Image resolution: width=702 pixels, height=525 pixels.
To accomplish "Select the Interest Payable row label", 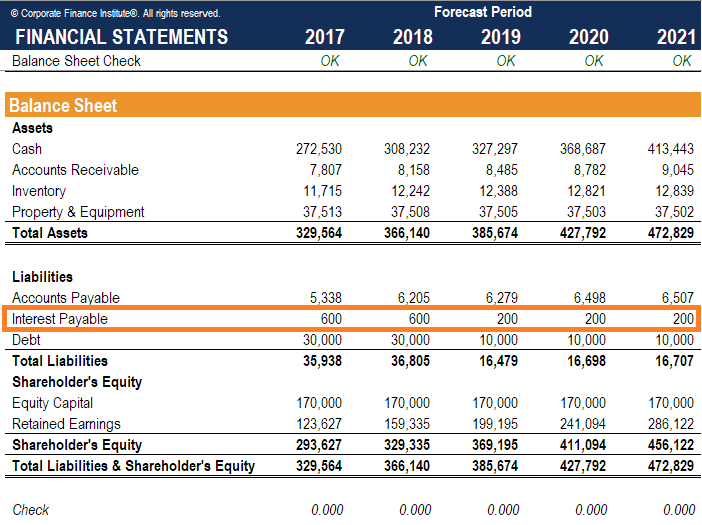I will [59, 319].
